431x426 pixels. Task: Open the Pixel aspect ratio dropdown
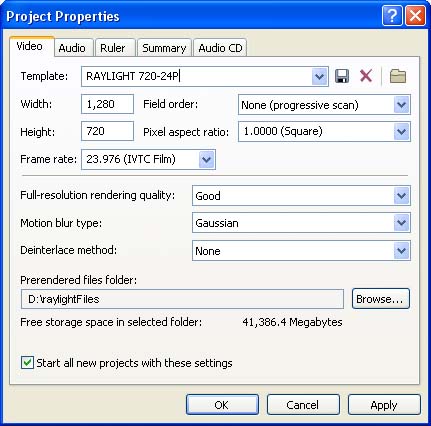pyautogui.click(x=401, y=132)
